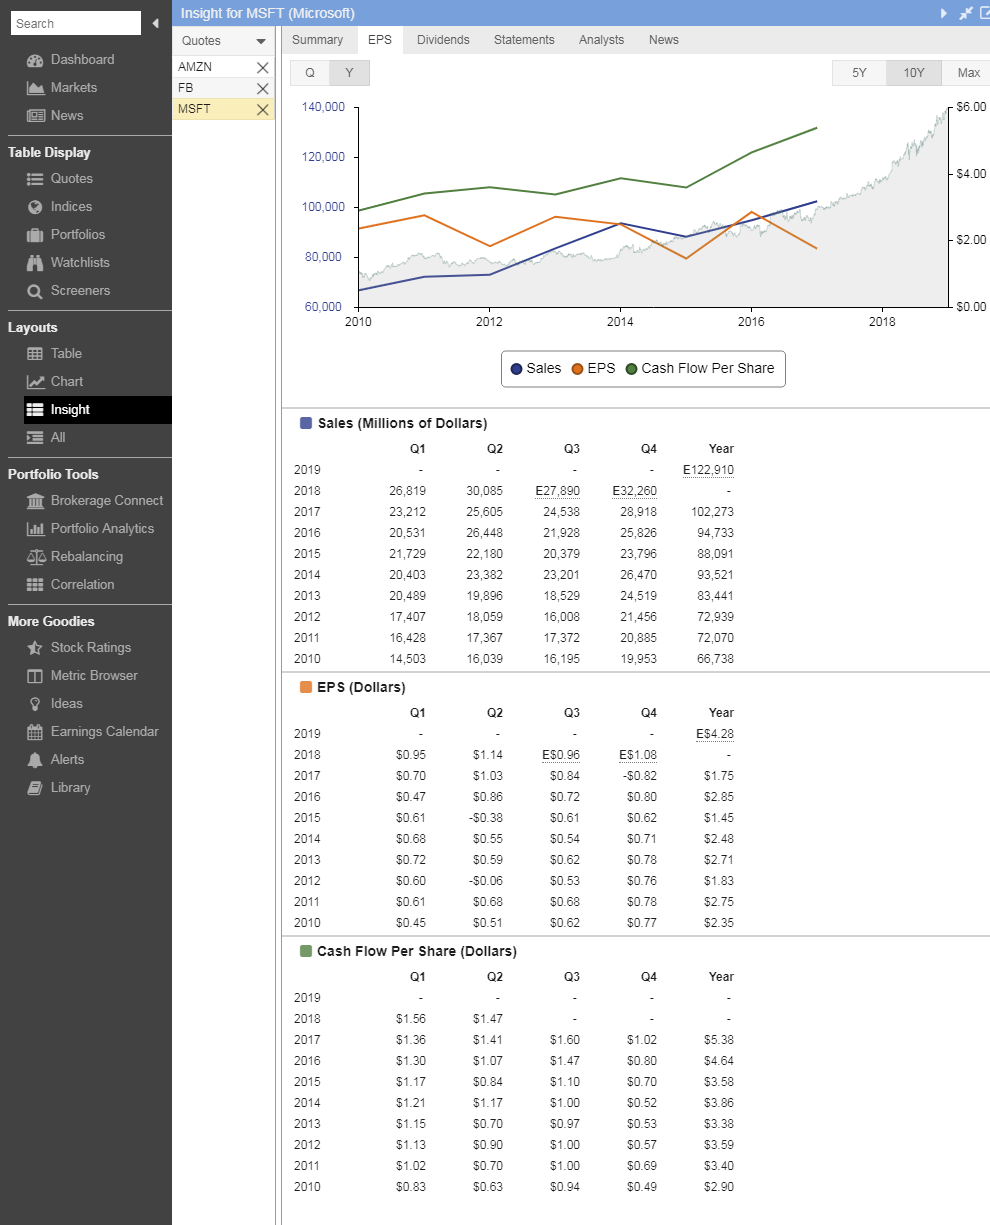Switch to the Summary tab
Viewport: 990px width, 1225px height.
[317, 40]
